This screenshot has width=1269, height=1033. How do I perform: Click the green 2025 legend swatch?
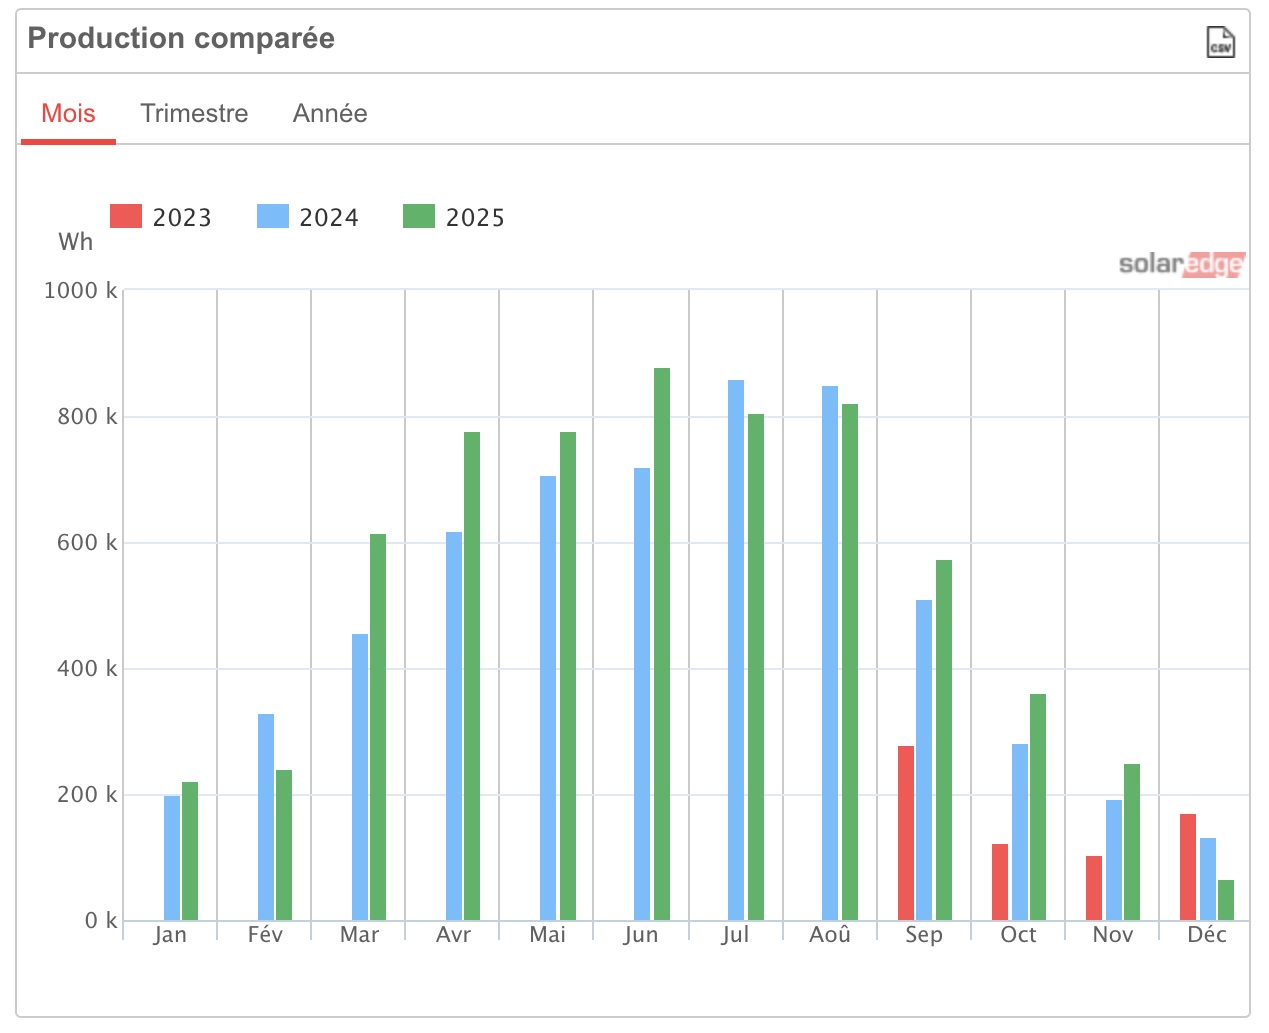coord(419,216)
